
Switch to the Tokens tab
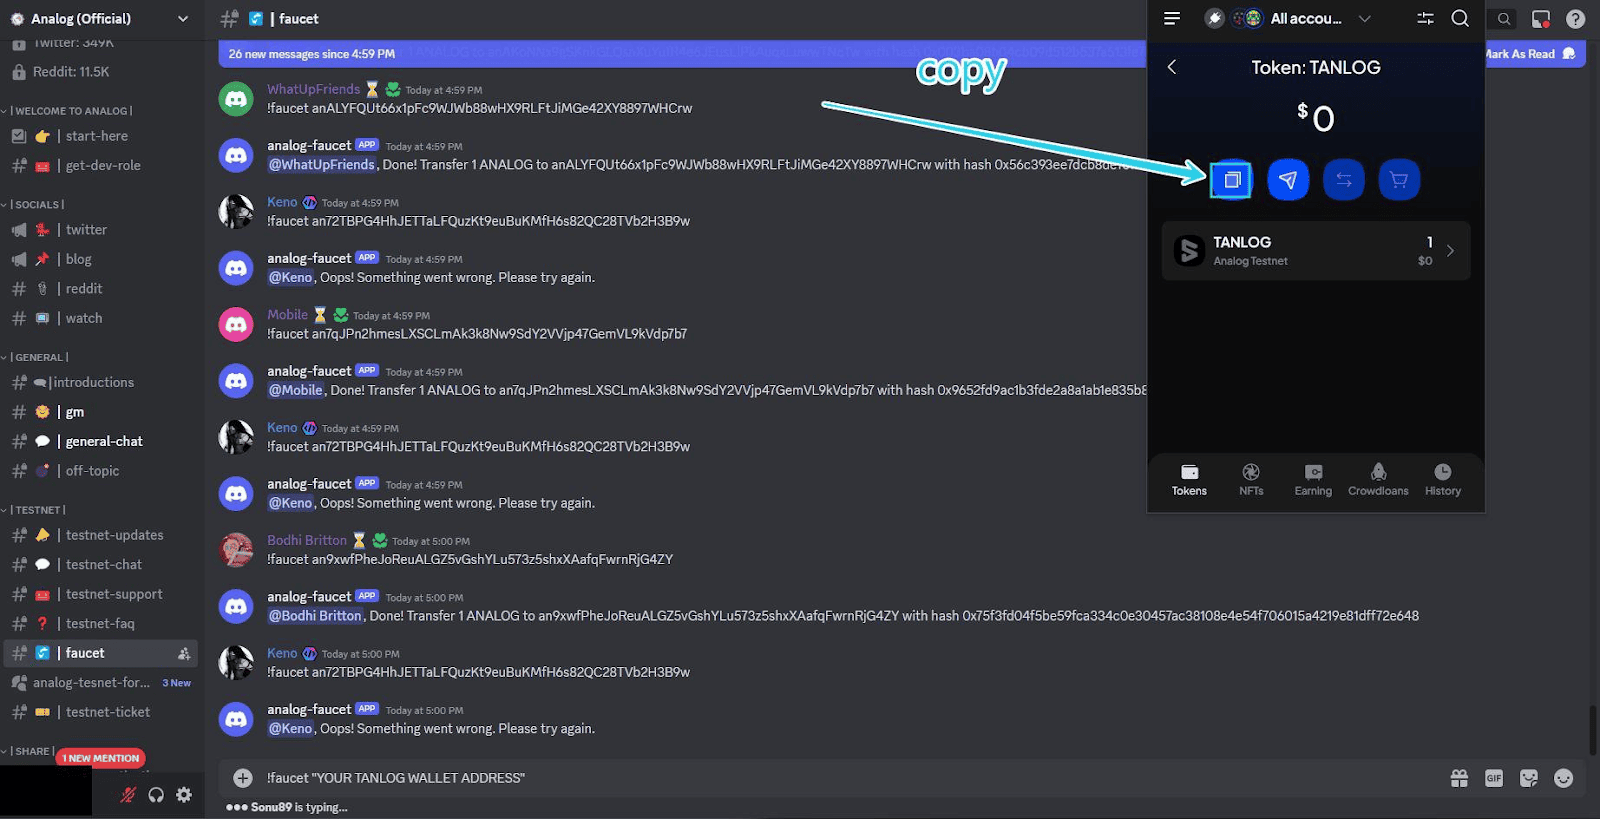[x=1189, y=480]
